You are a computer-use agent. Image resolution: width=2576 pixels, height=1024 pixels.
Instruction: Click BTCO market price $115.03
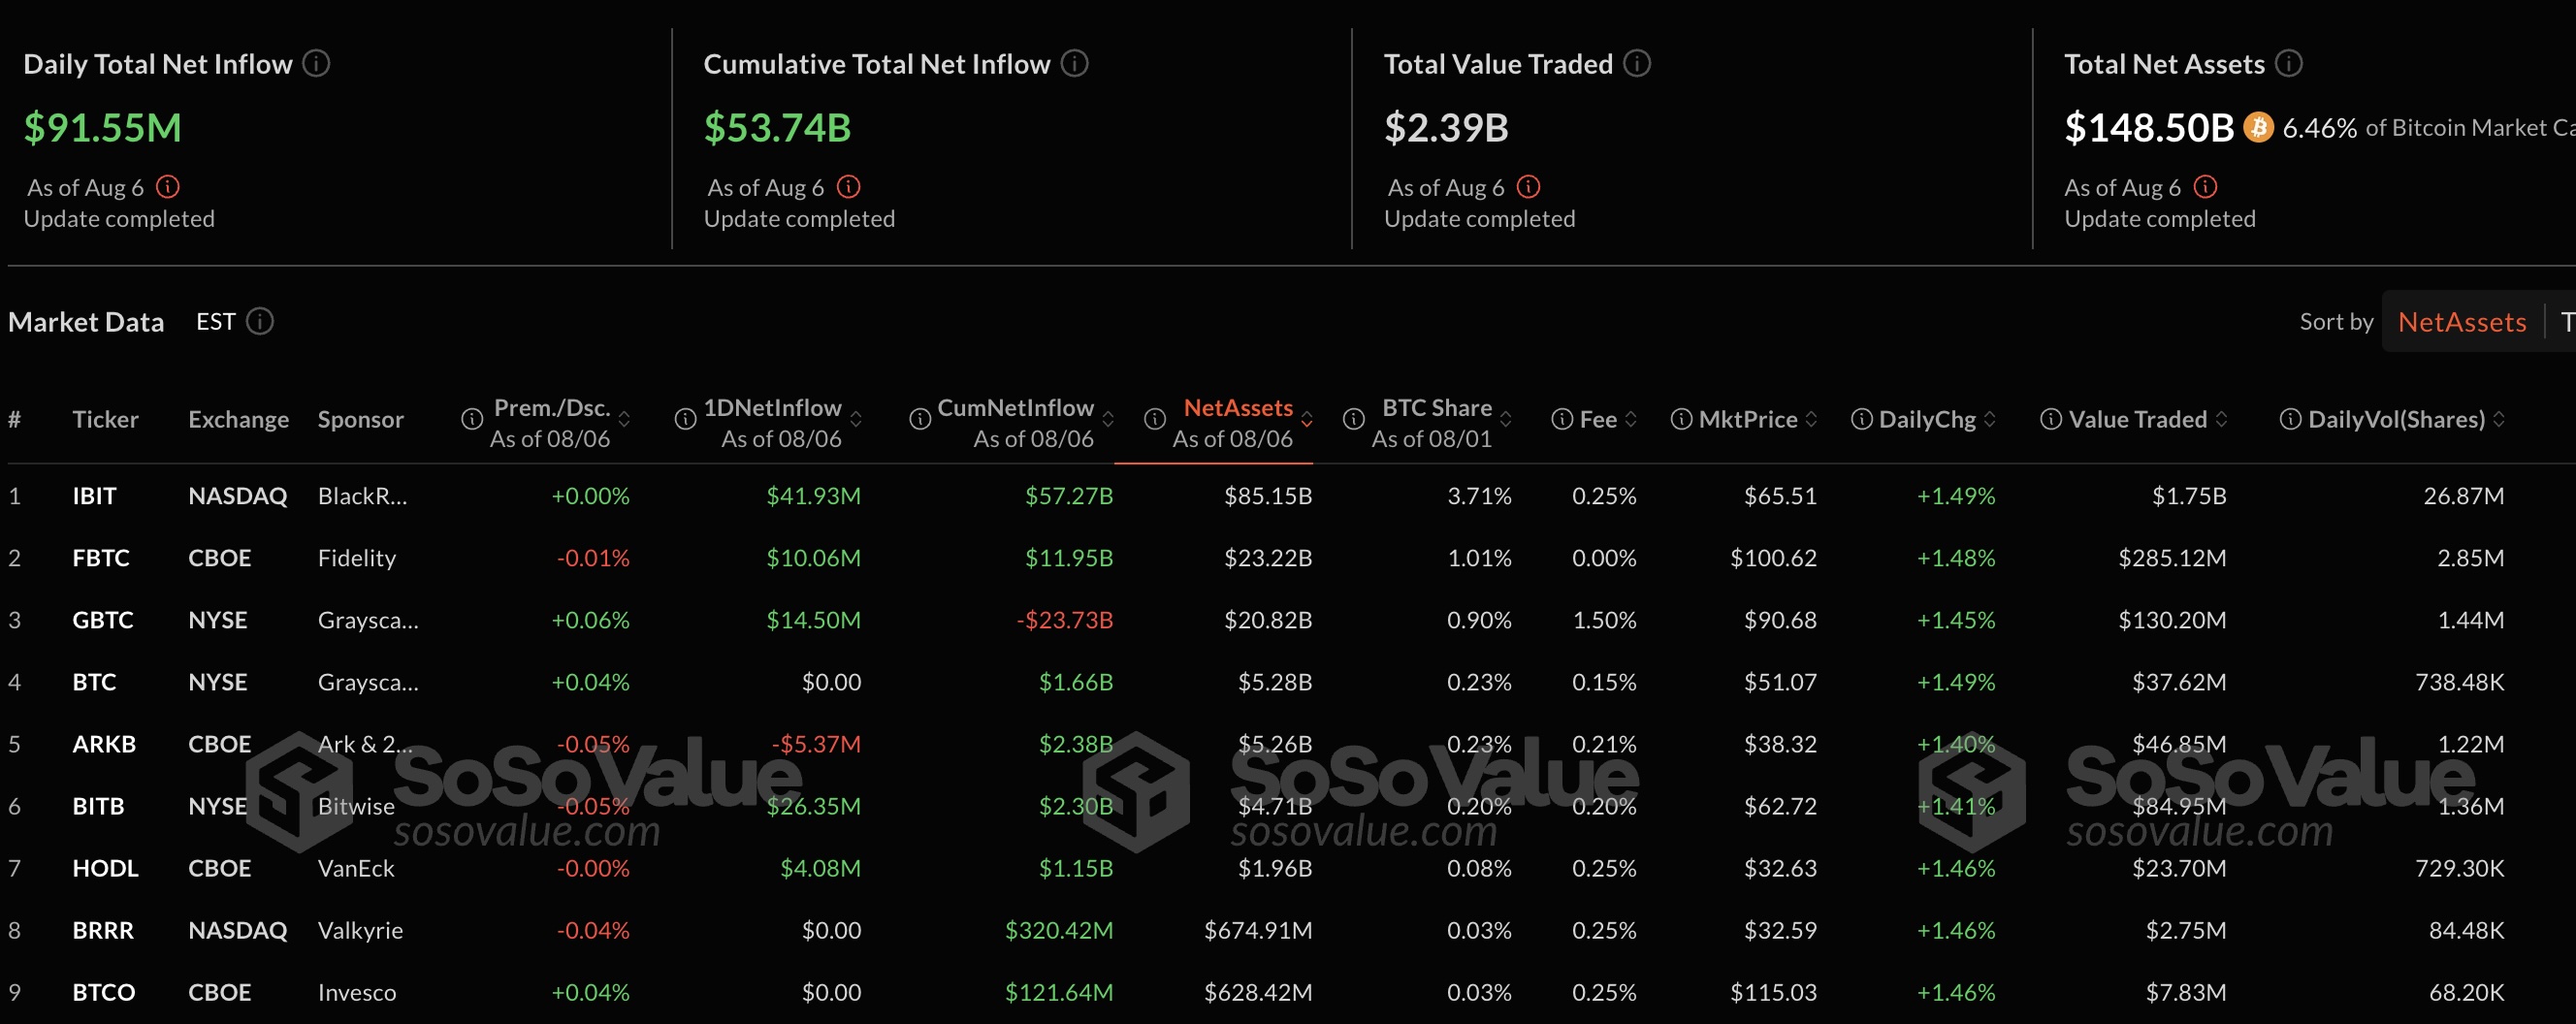pyautogui.click(x=1774, y=992)
